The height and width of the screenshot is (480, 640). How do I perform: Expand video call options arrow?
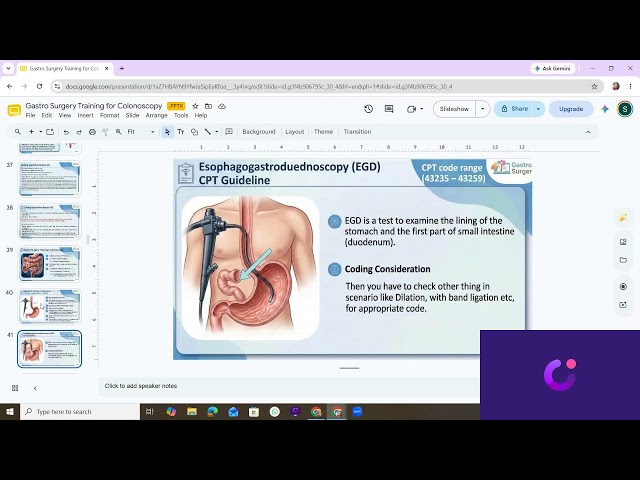tap(422, 109)
